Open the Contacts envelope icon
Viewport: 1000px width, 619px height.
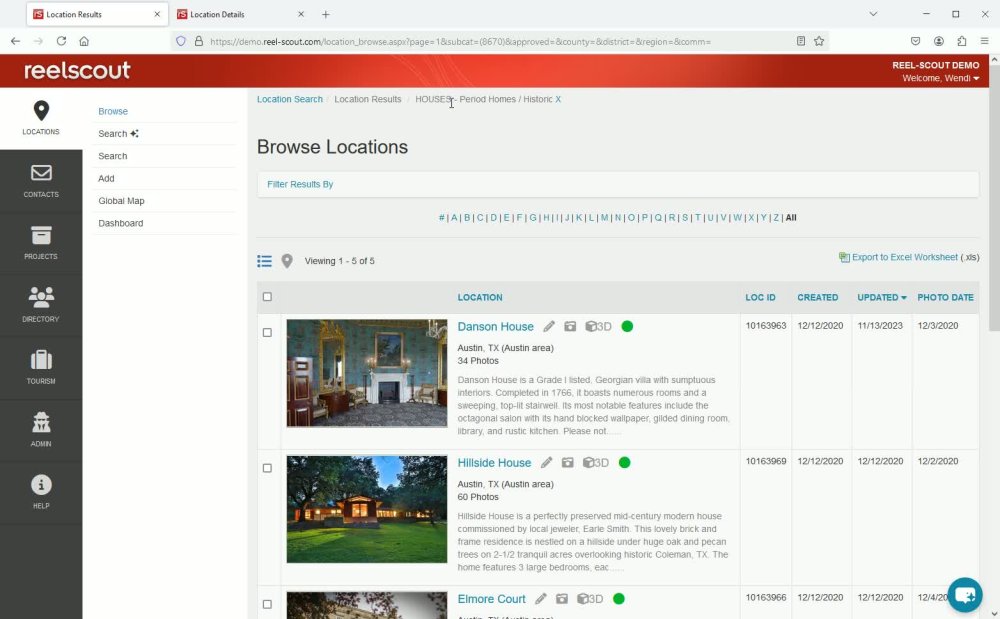(x=41, y=173)
